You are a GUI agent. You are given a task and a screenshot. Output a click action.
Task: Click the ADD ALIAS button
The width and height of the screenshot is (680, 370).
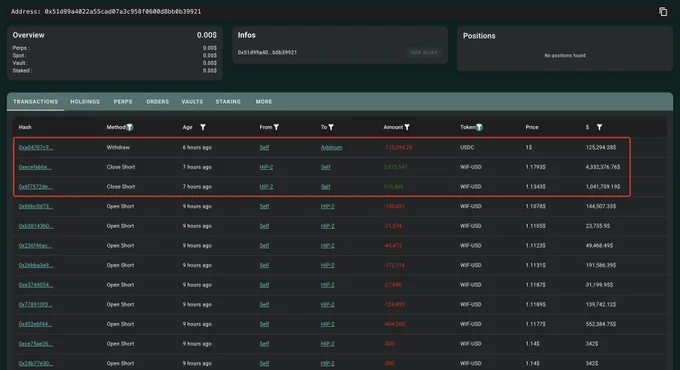tap(424, 52)
